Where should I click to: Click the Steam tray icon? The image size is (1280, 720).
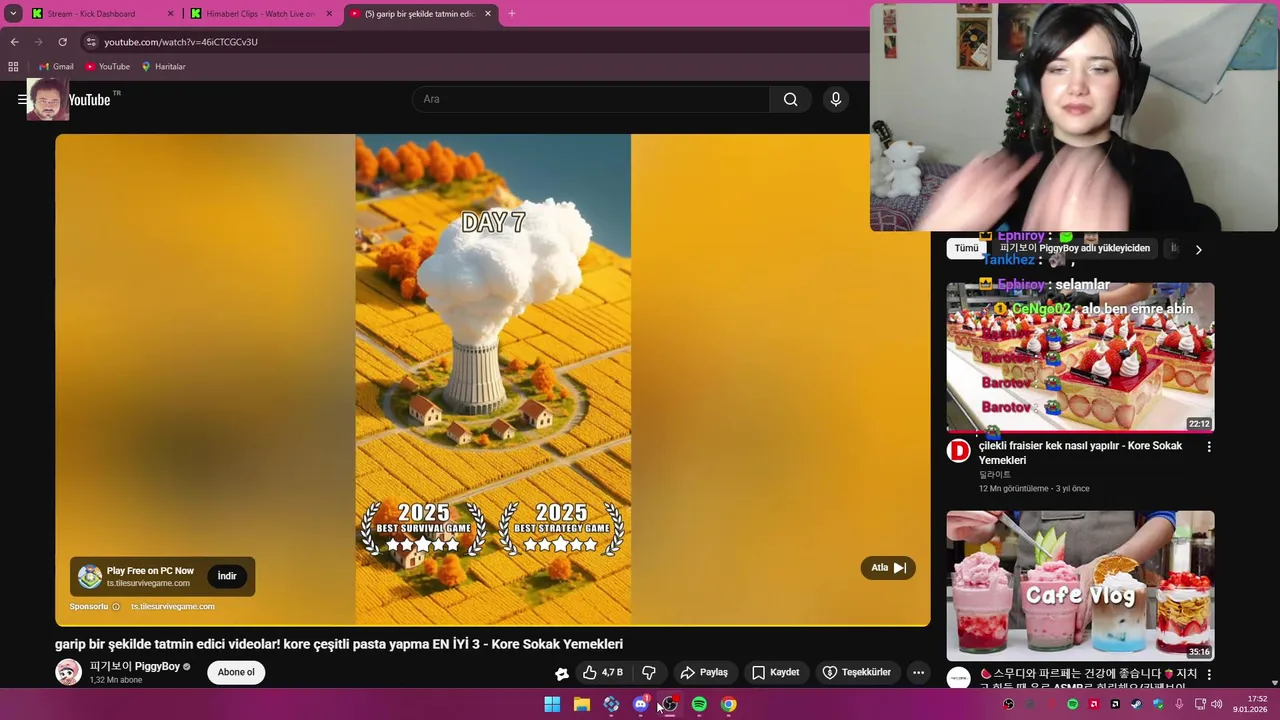pyautogui.click(x=1137, y=704)
